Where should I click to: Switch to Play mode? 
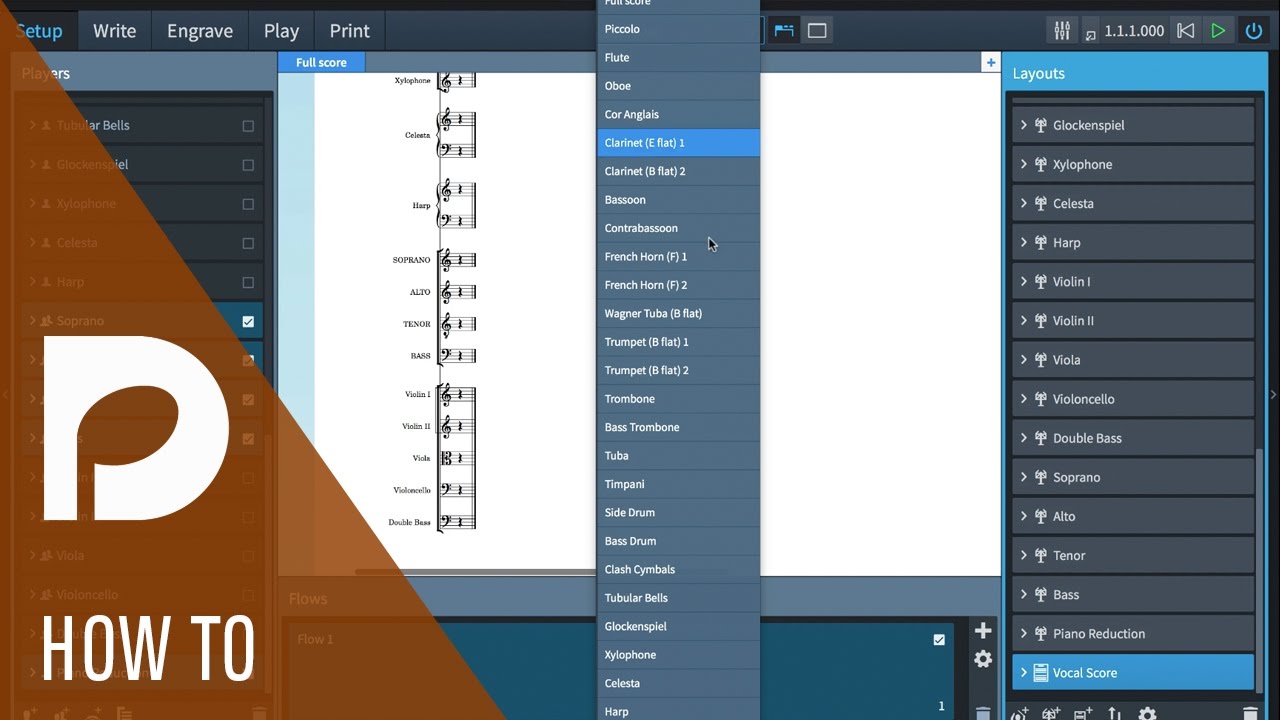coord(281,31)
